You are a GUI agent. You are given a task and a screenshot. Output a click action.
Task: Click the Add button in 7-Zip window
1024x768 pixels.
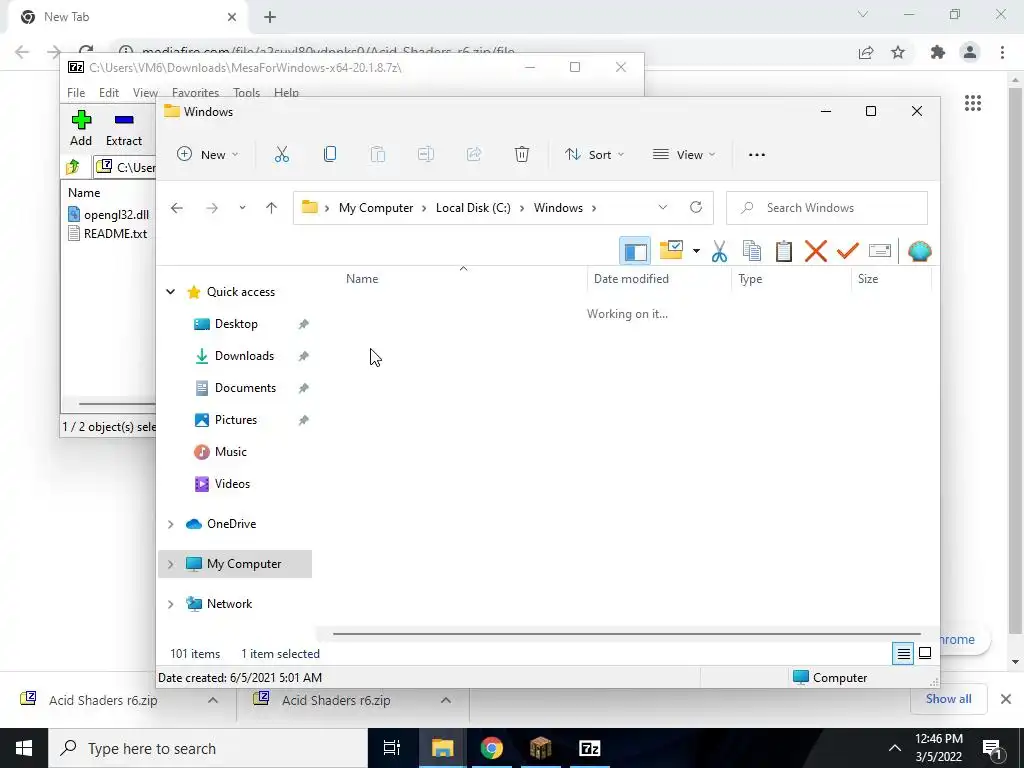coord(81,129)
